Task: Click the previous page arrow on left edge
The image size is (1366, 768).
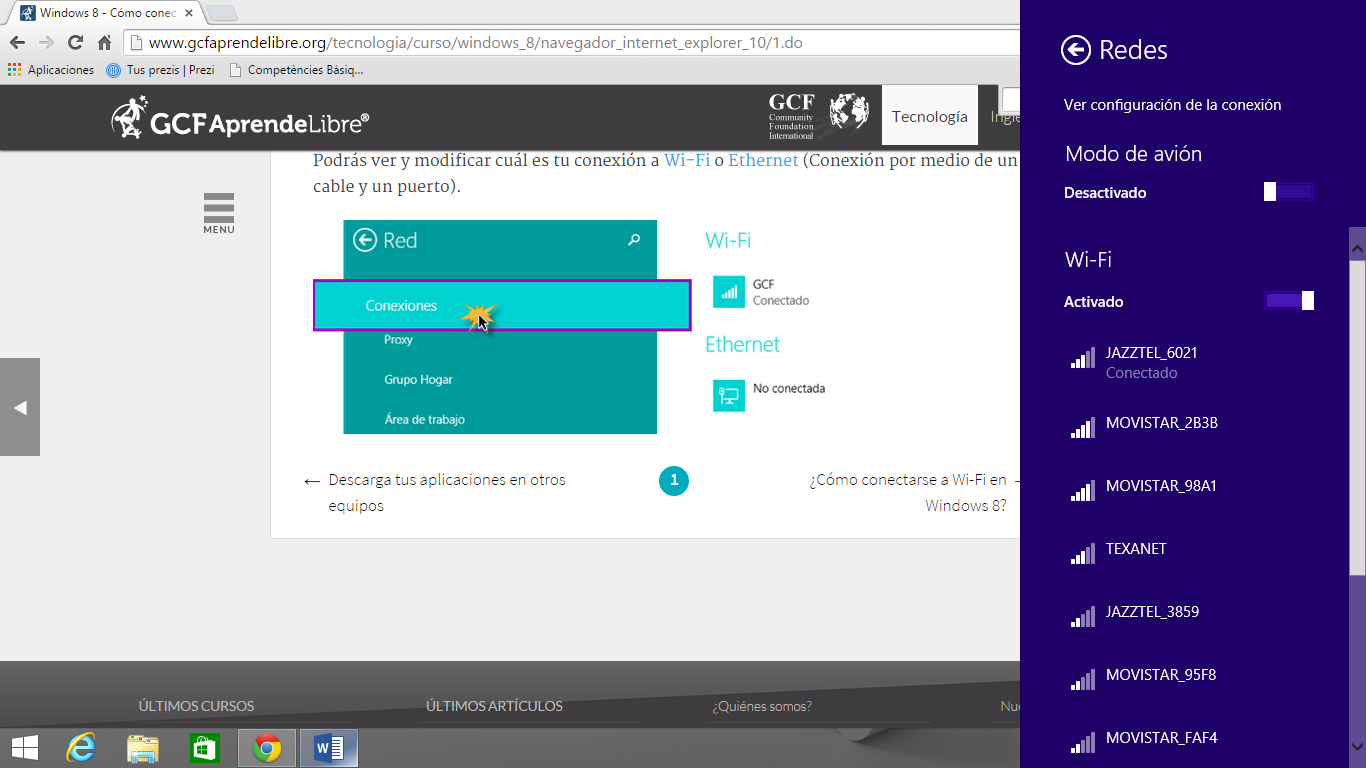Action: (20, 407)
